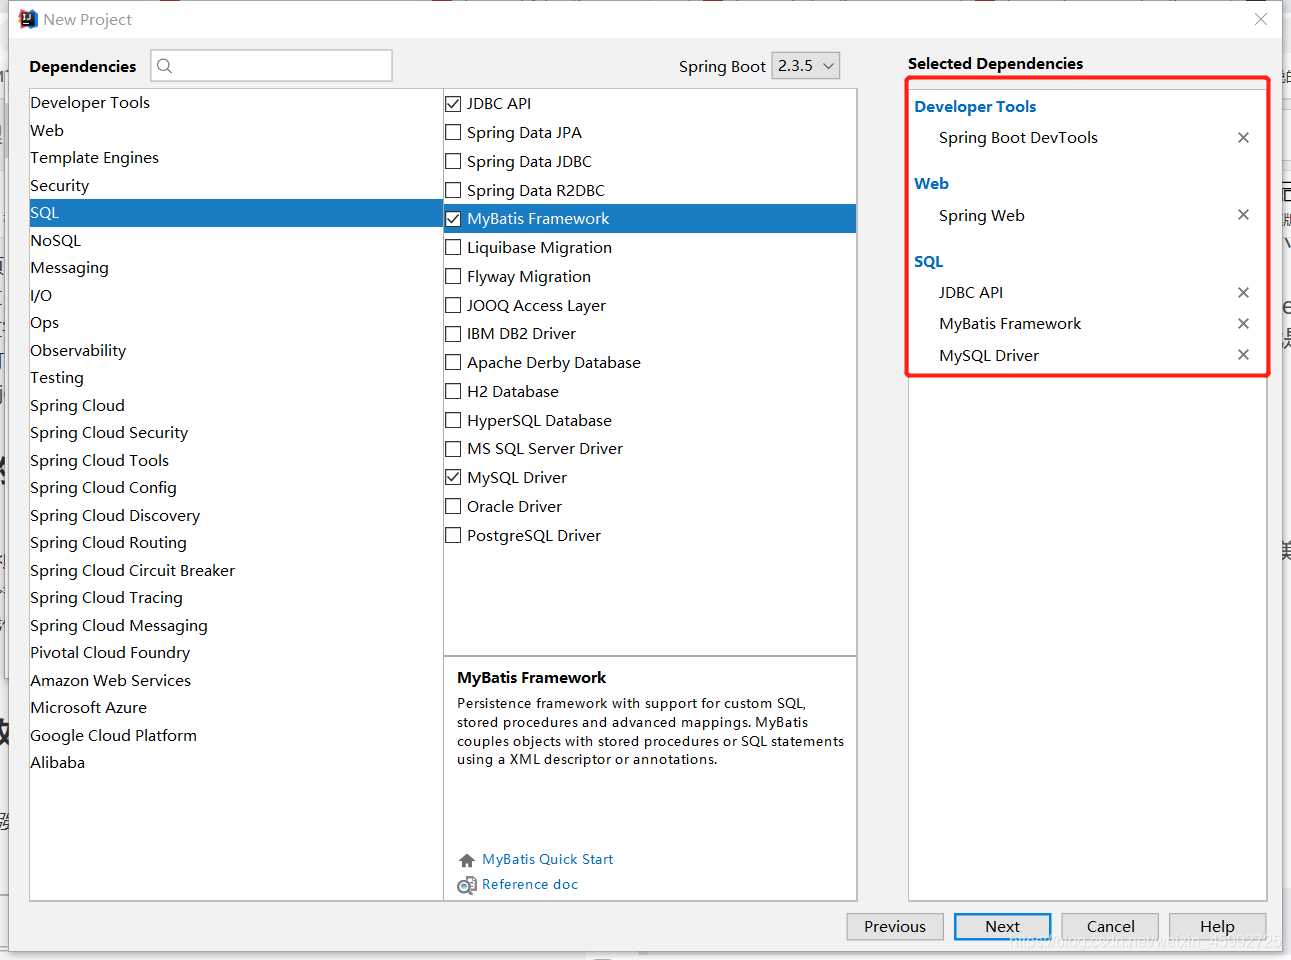Click the reference doc icon
The width and height of the screenshot is (1291, 960).
pos(466,885)
